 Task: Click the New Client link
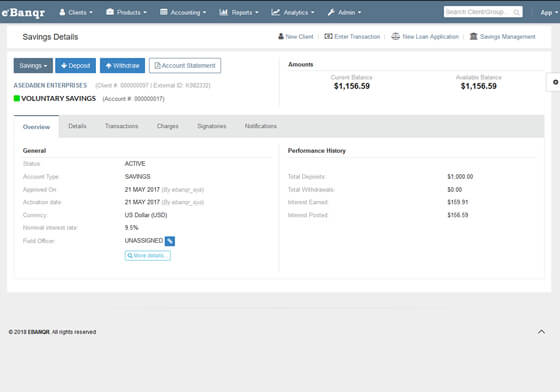tap(295, 36)
